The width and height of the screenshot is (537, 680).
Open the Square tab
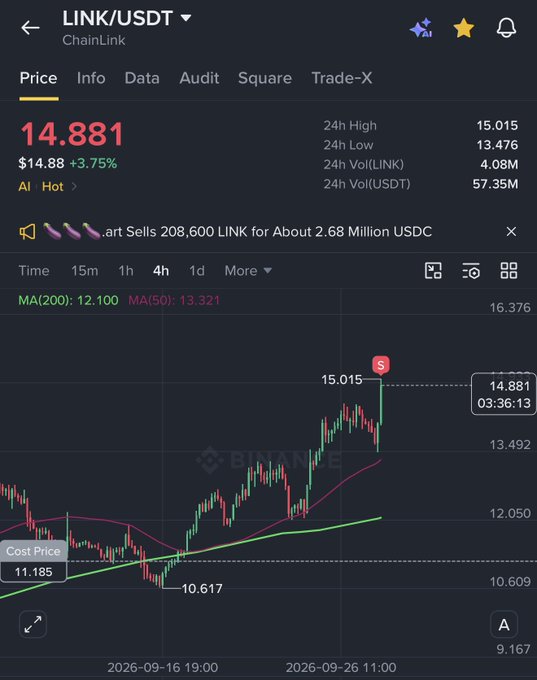(265, 78)
